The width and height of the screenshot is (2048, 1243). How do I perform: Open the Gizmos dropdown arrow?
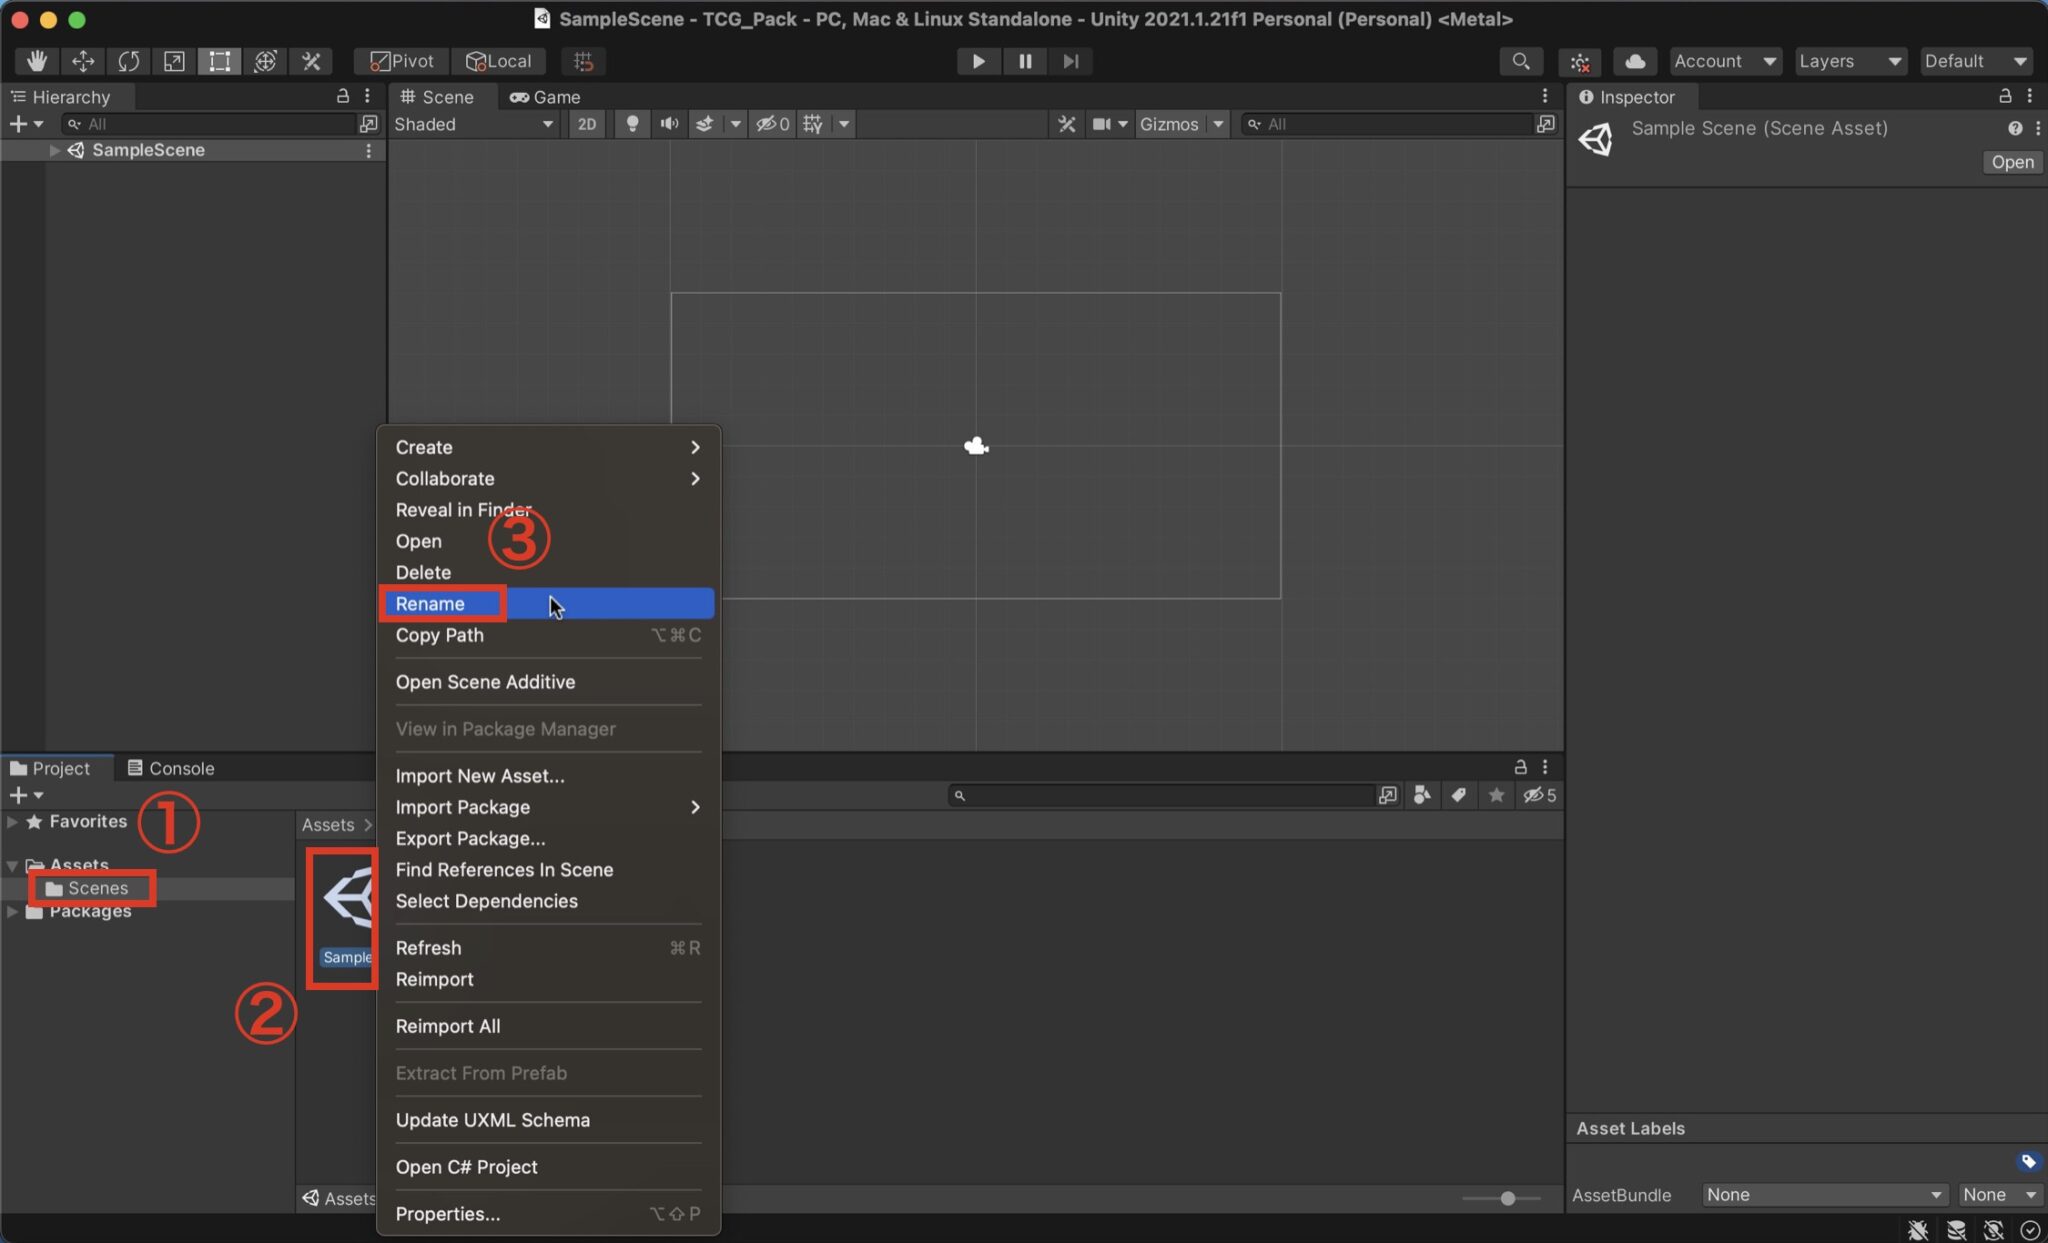point(1218,124)
